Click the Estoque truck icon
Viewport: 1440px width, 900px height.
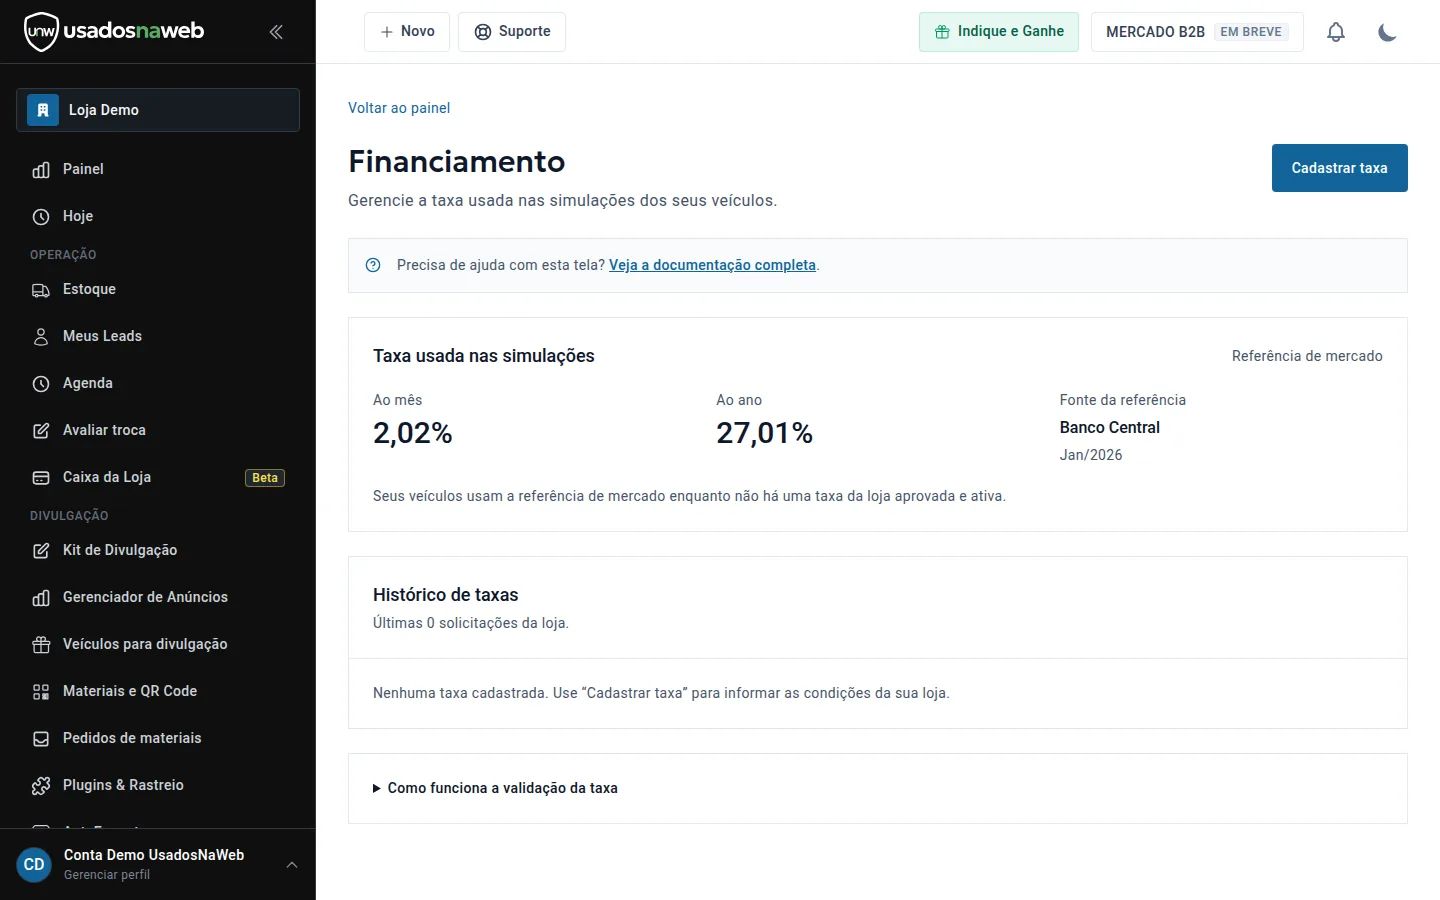(41, 290)
